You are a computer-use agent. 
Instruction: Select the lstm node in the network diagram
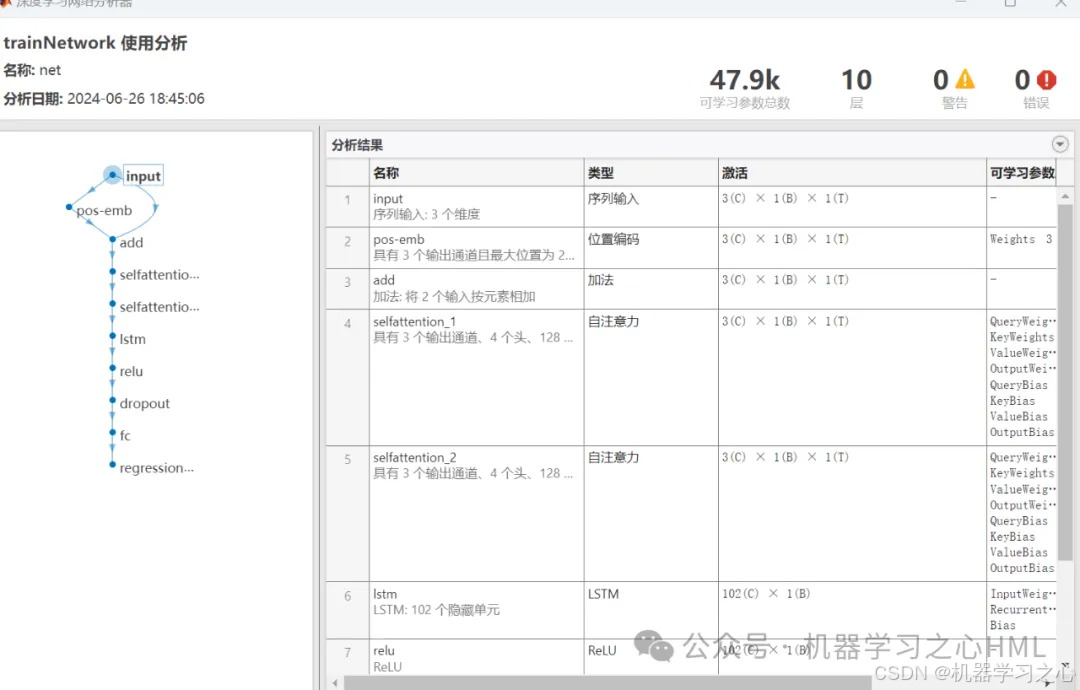[x=131, y=338]
